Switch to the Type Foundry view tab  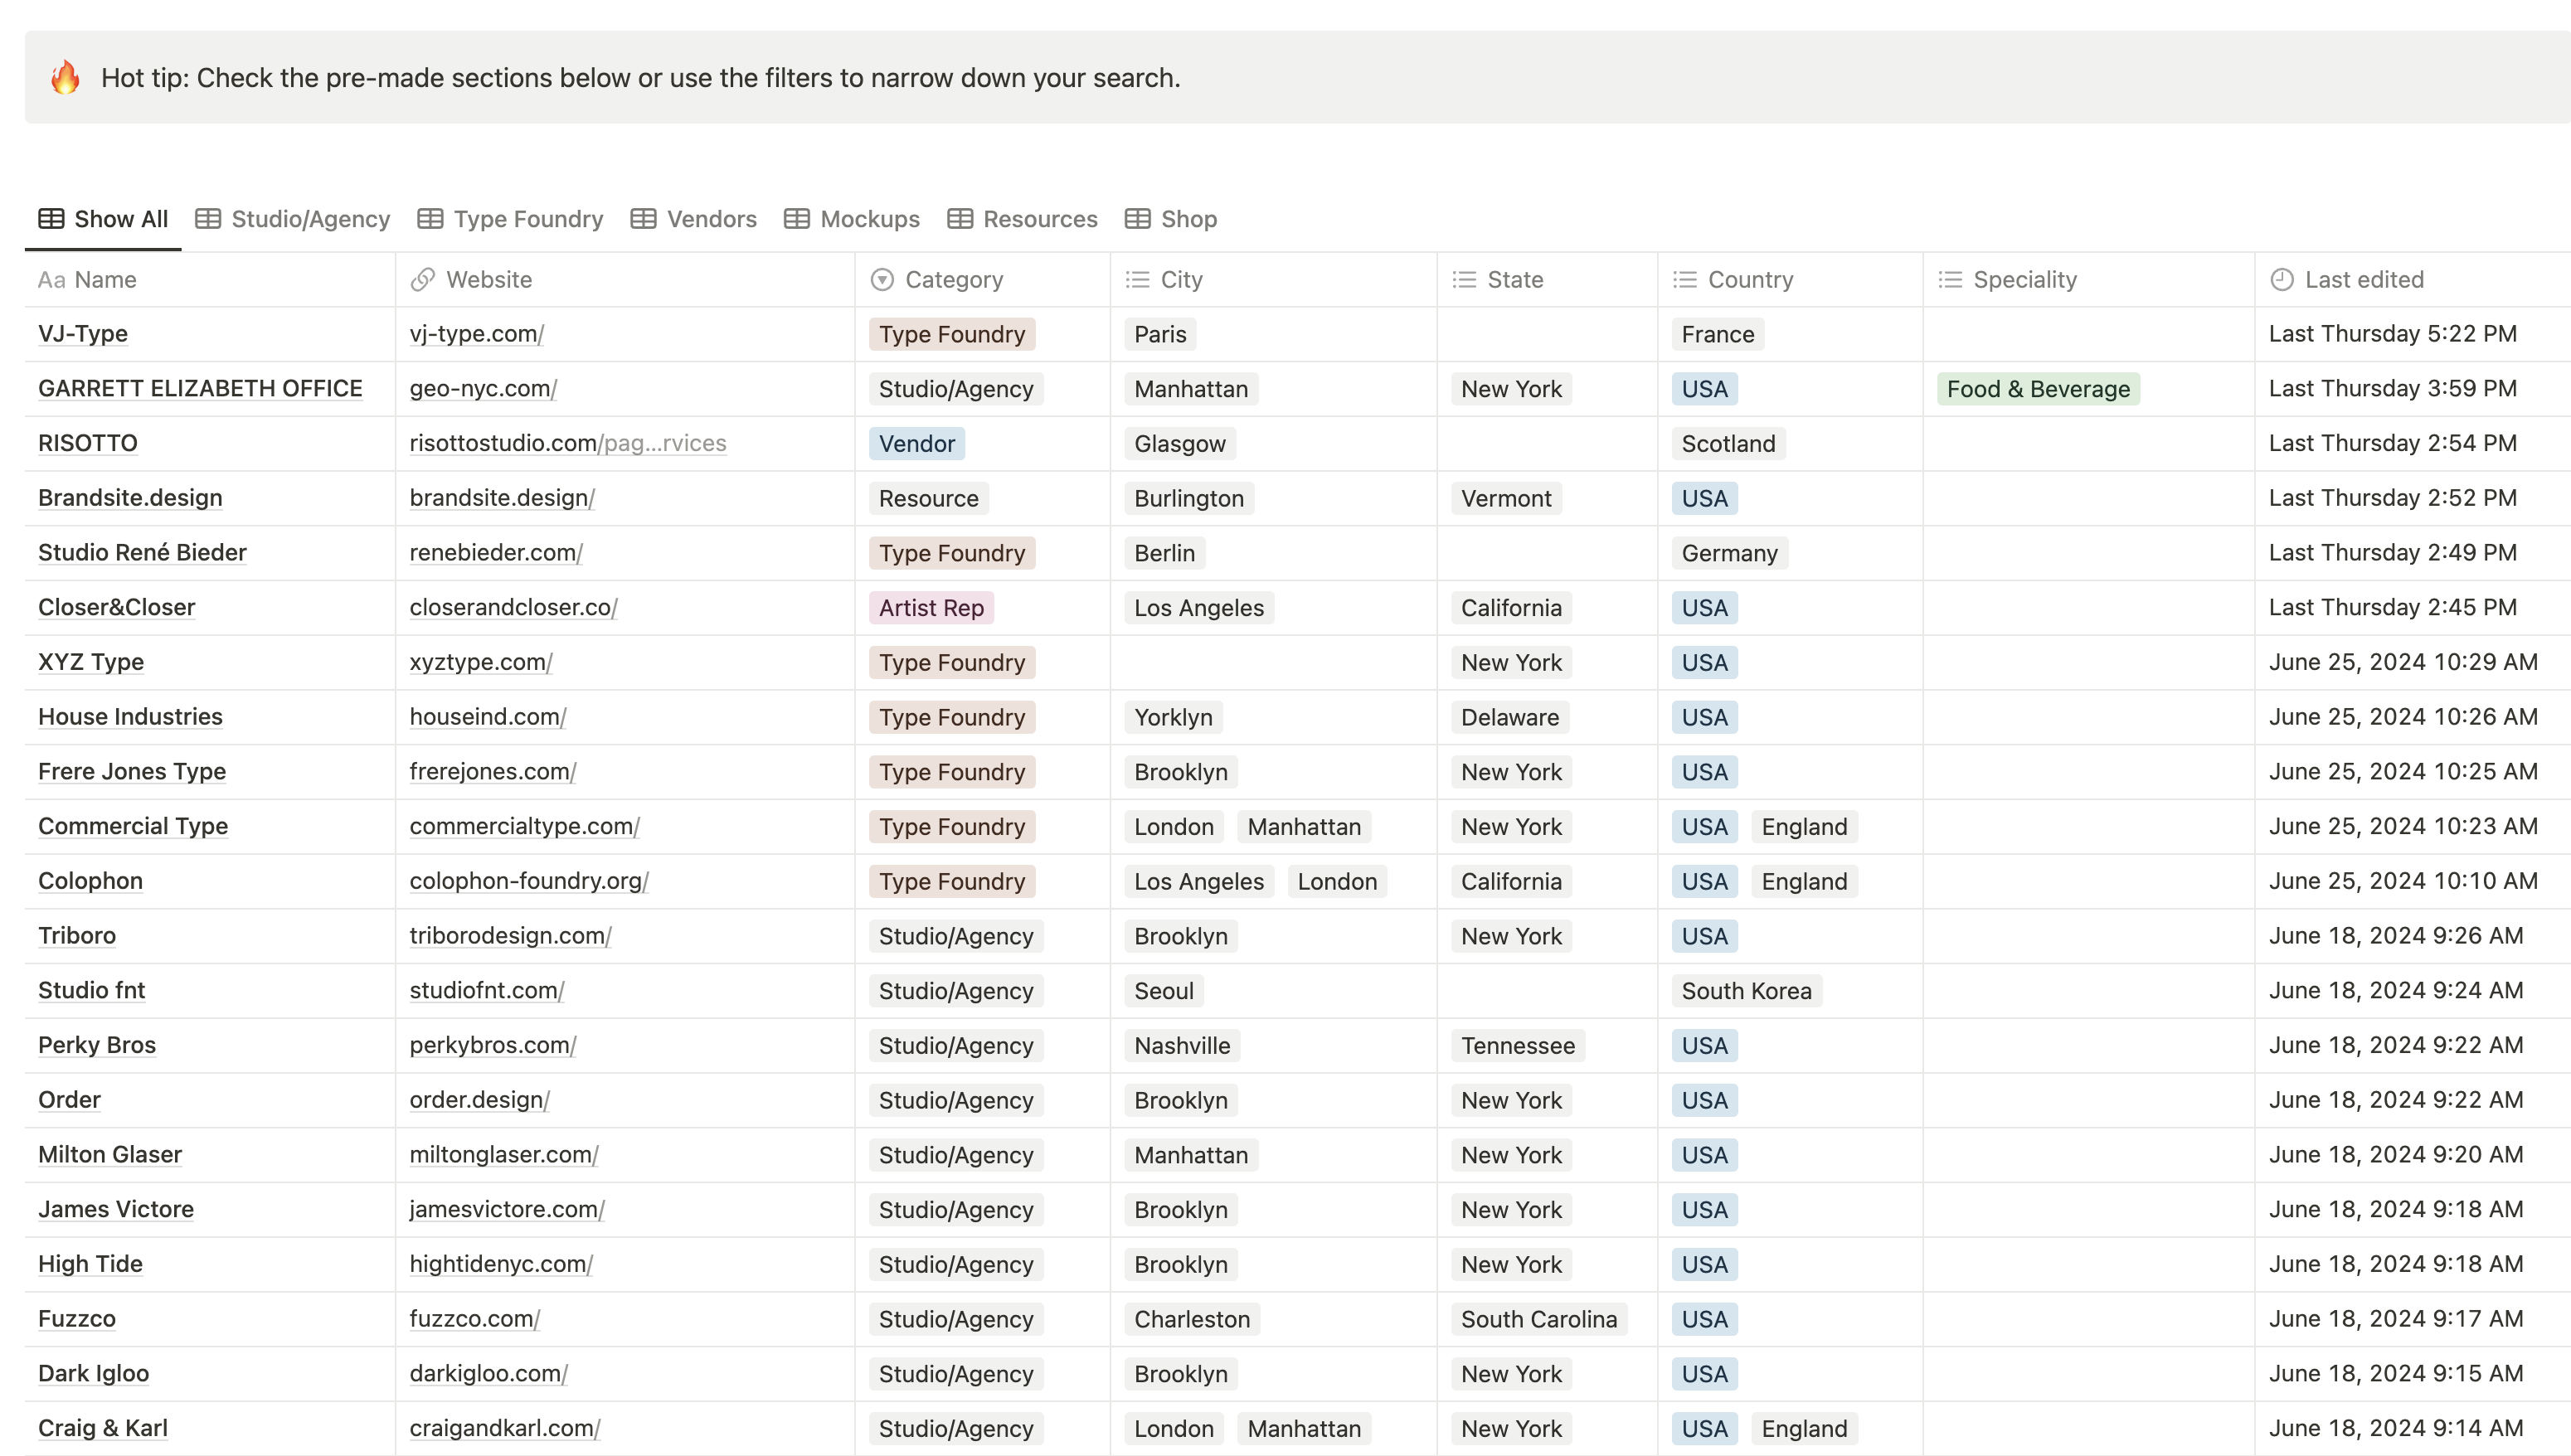tap(511, 219)
